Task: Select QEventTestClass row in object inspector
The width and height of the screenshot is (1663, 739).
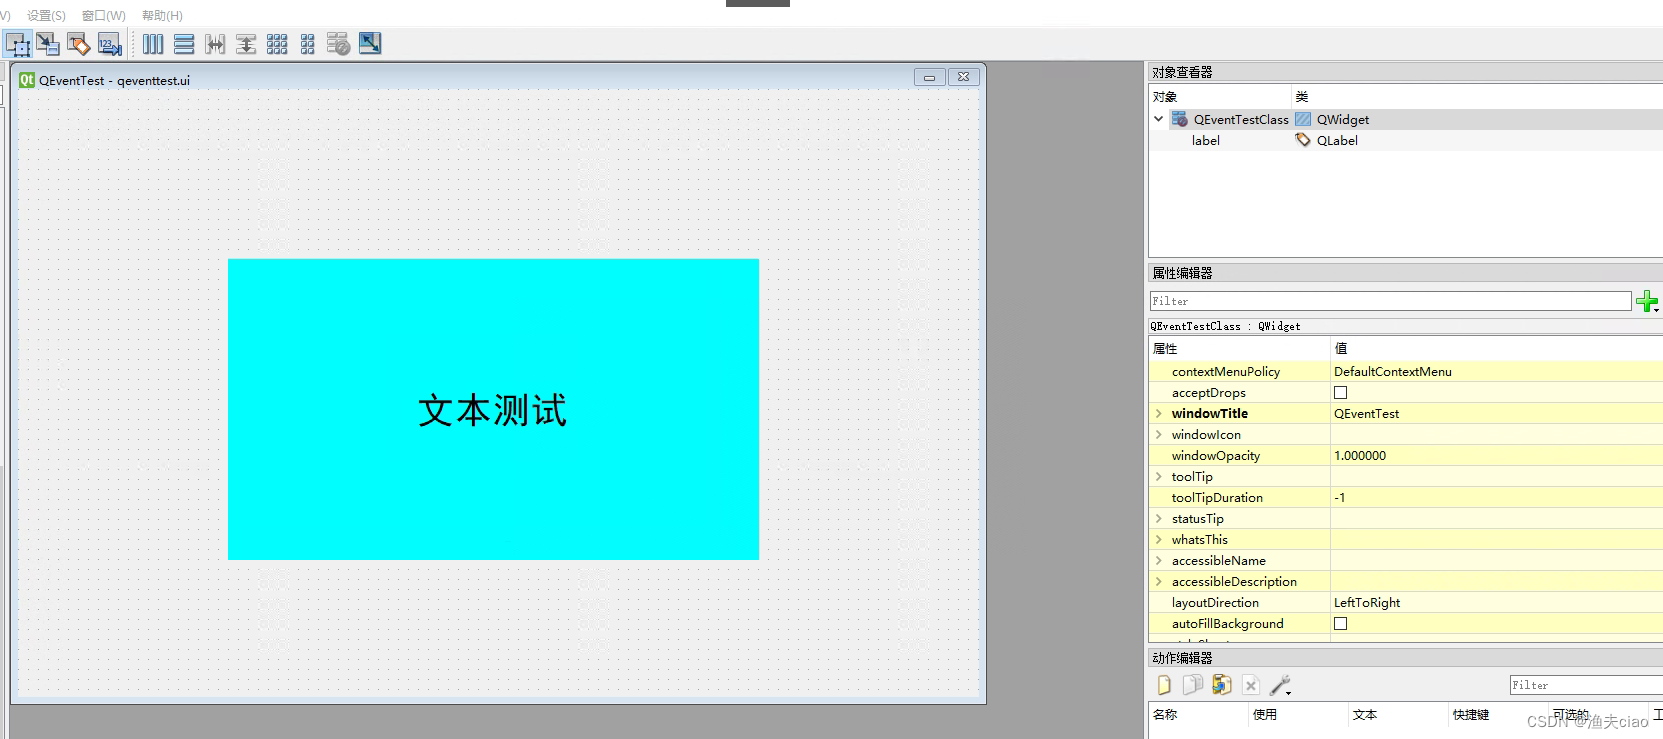Action: 1405,119
